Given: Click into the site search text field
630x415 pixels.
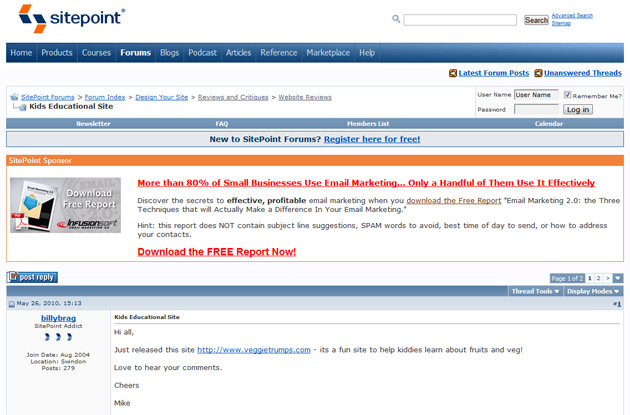Looking at the screenshot, I should pos(460,20).
